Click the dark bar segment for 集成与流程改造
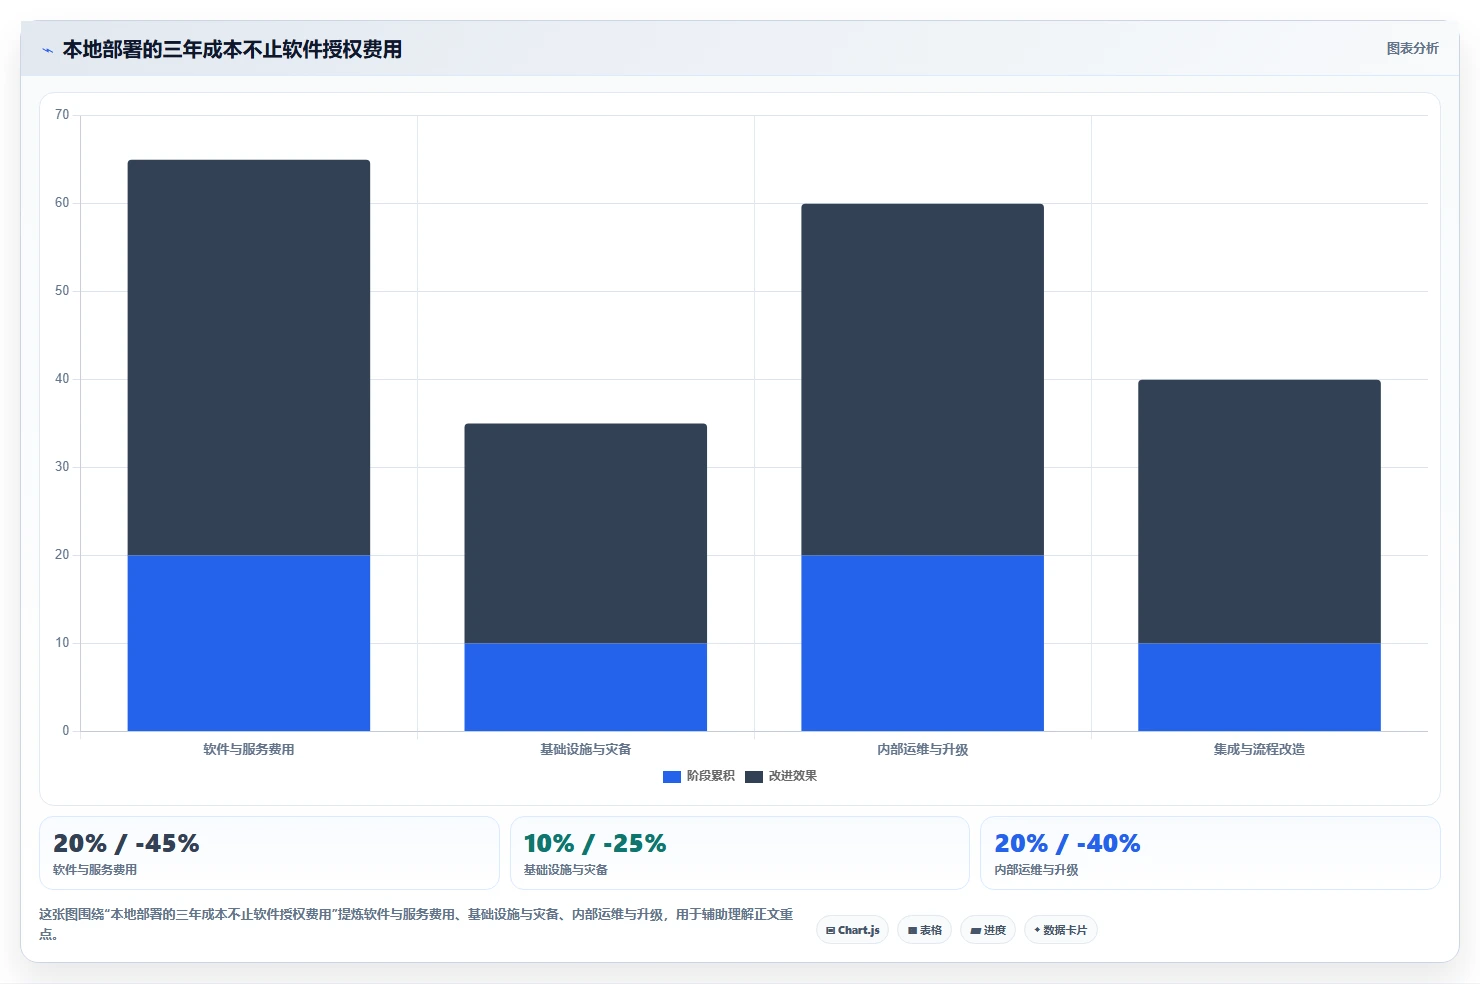Screen dimensions: 1480x984 [1260, 511]
